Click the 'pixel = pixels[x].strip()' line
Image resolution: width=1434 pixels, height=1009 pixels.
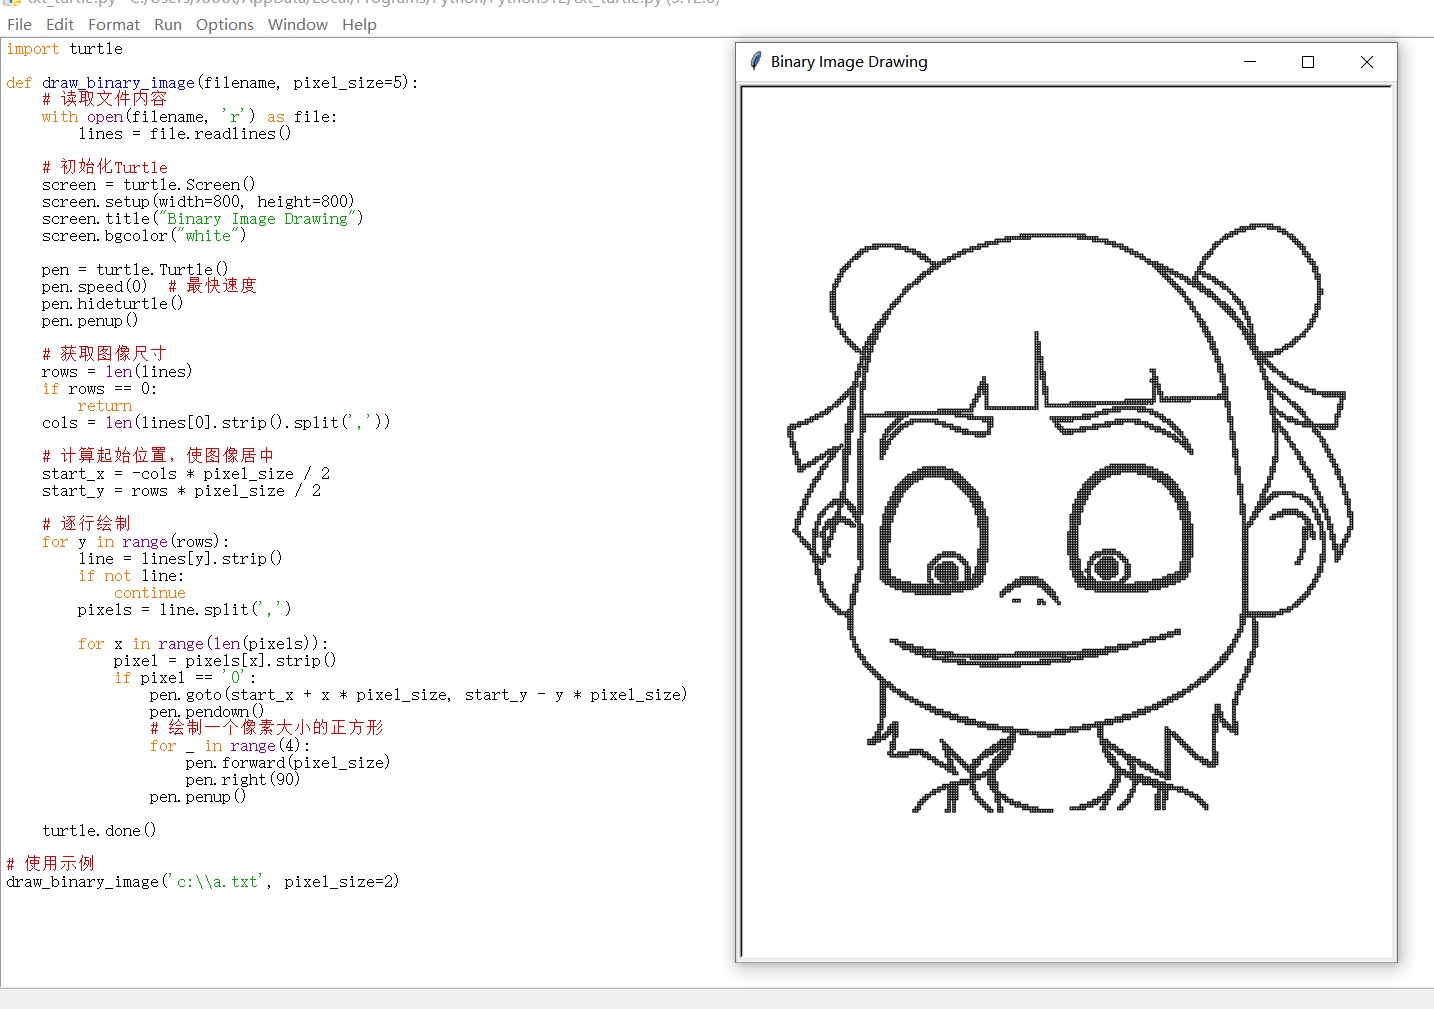[x=225, y=661]
